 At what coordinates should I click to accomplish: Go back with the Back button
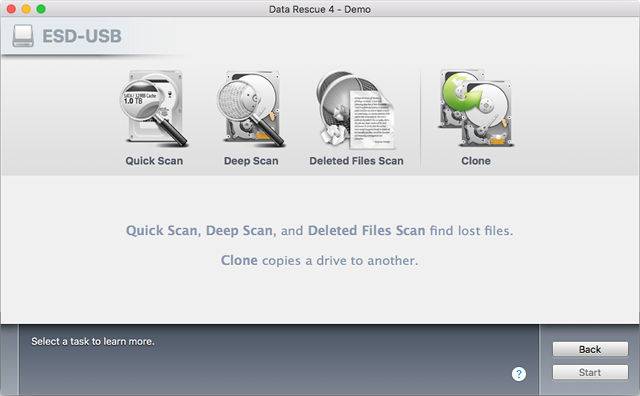tap(590, 349)
